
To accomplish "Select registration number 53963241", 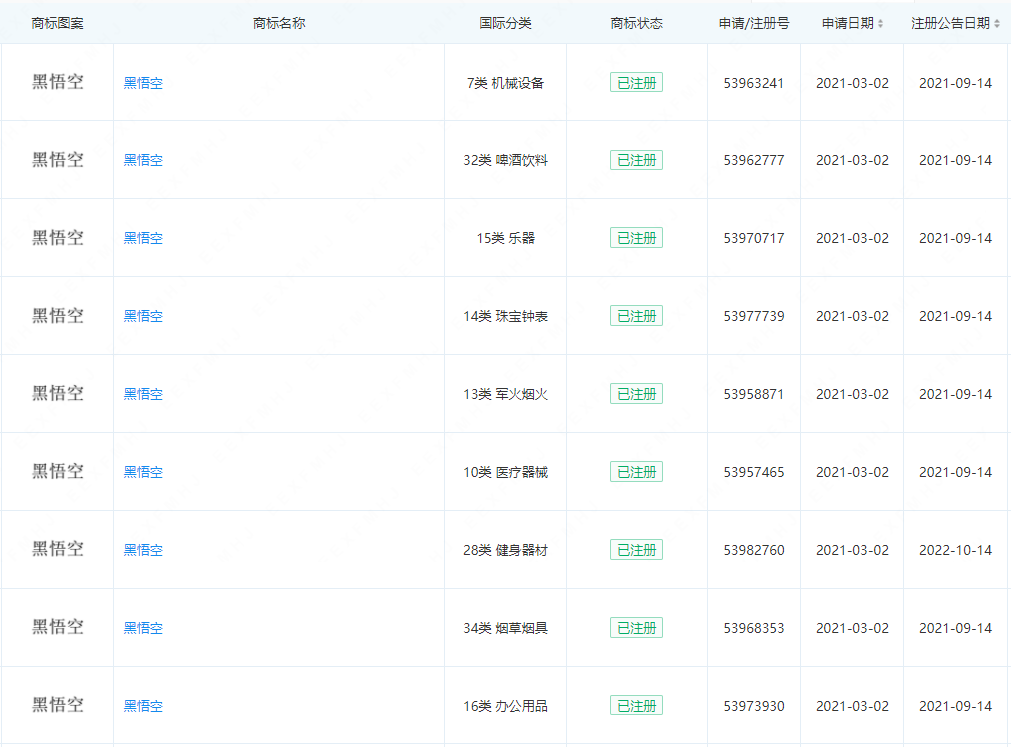I will point(754,83).
